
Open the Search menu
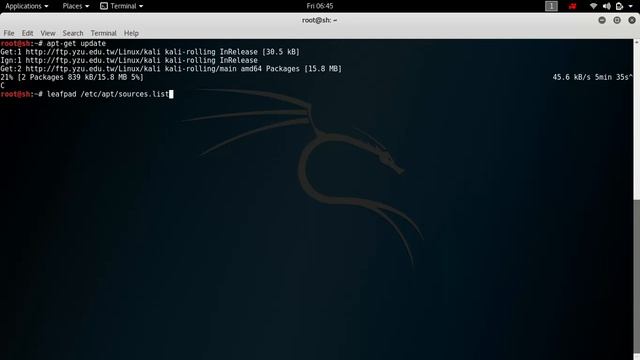73,33
